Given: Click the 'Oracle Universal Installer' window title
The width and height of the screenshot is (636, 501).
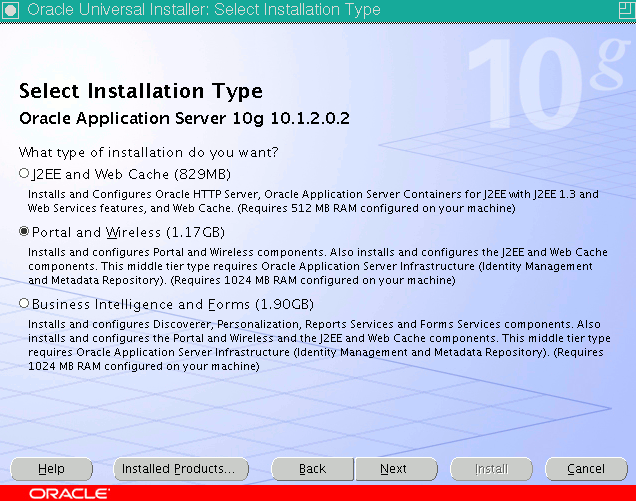Looking at the screenshot, I should (204, 10).
